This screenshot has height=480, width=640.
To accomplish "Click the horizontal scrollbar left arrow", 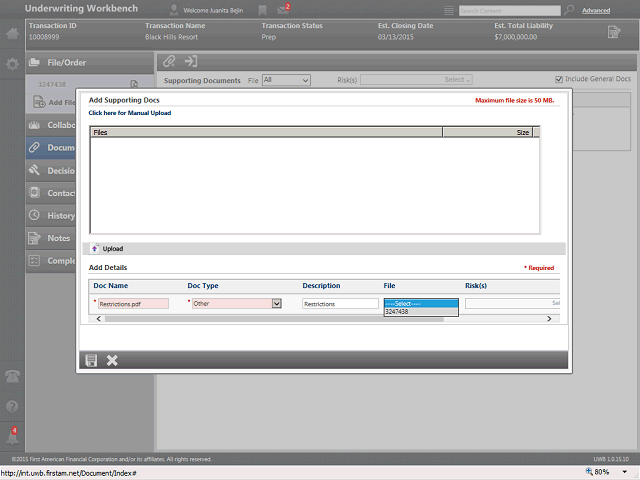I will coord(98,319).
